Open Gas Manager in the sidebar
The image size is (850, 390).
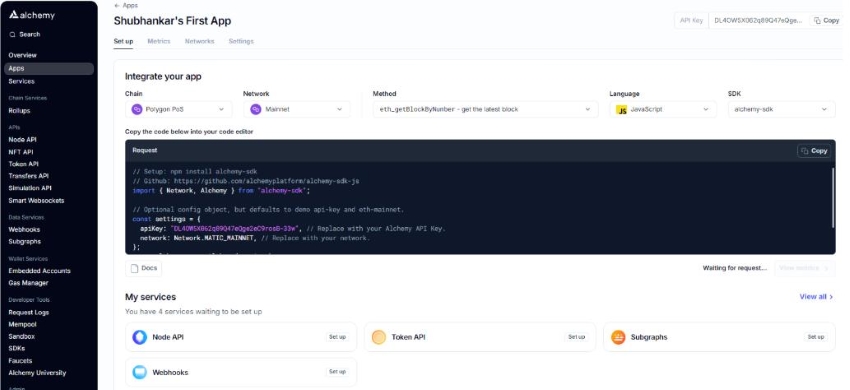tap(29, 283)
